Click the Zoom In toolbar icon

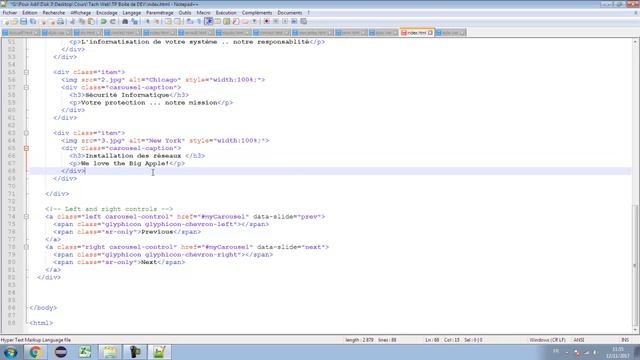click(147, 21)
